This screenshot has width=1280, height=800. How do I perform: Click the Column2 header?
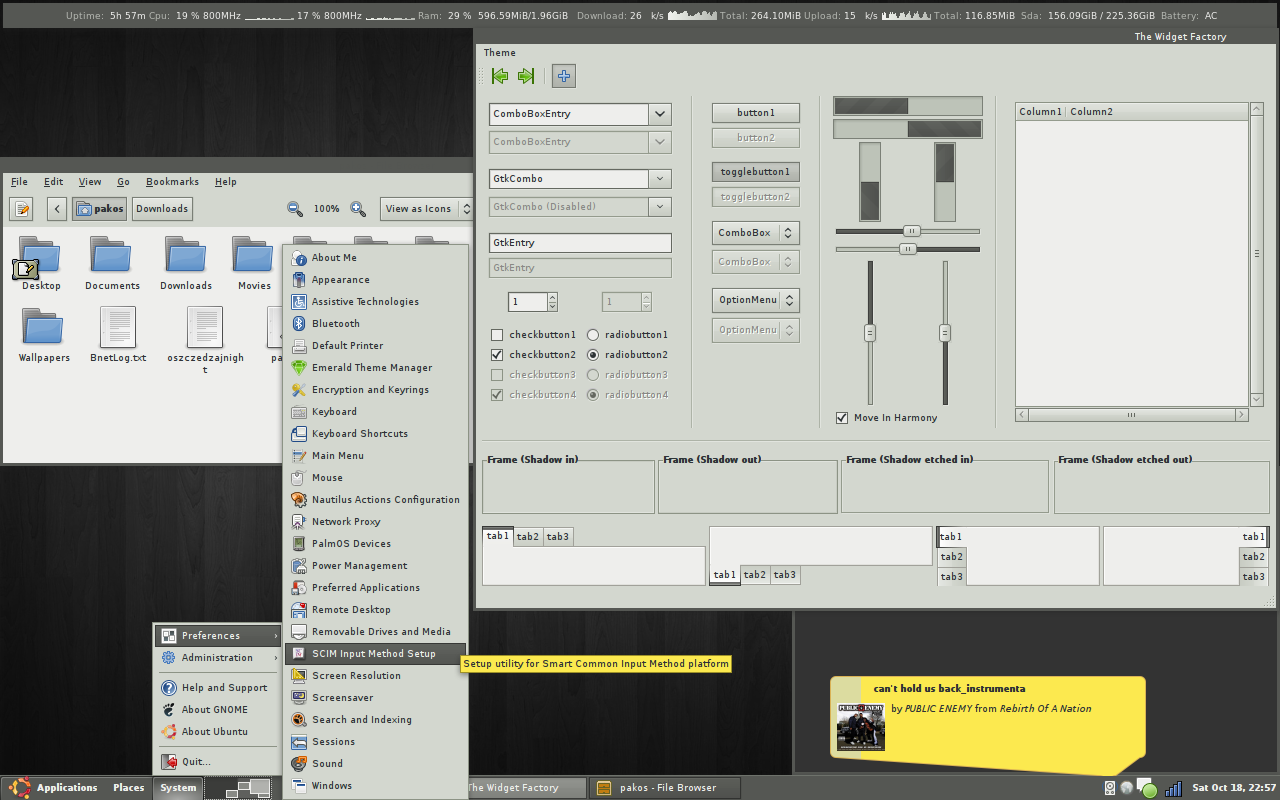click(x=1157, y=112)
